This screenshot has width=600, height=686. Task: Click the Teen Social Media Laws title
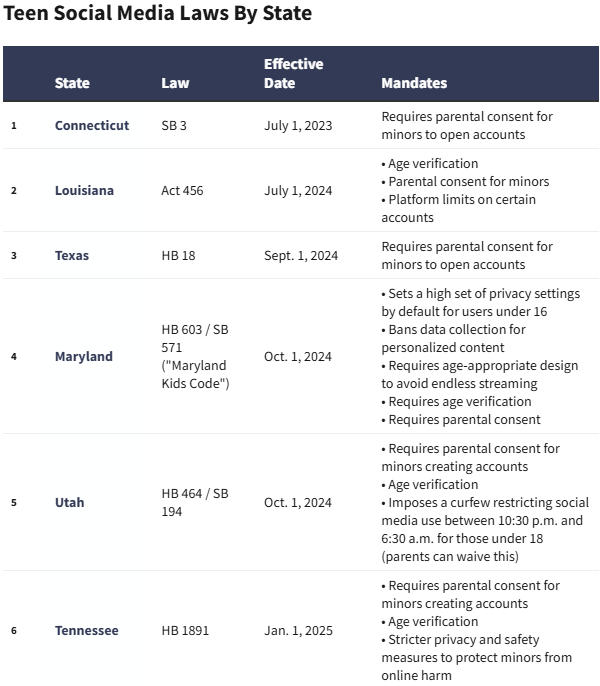(158, 14)
